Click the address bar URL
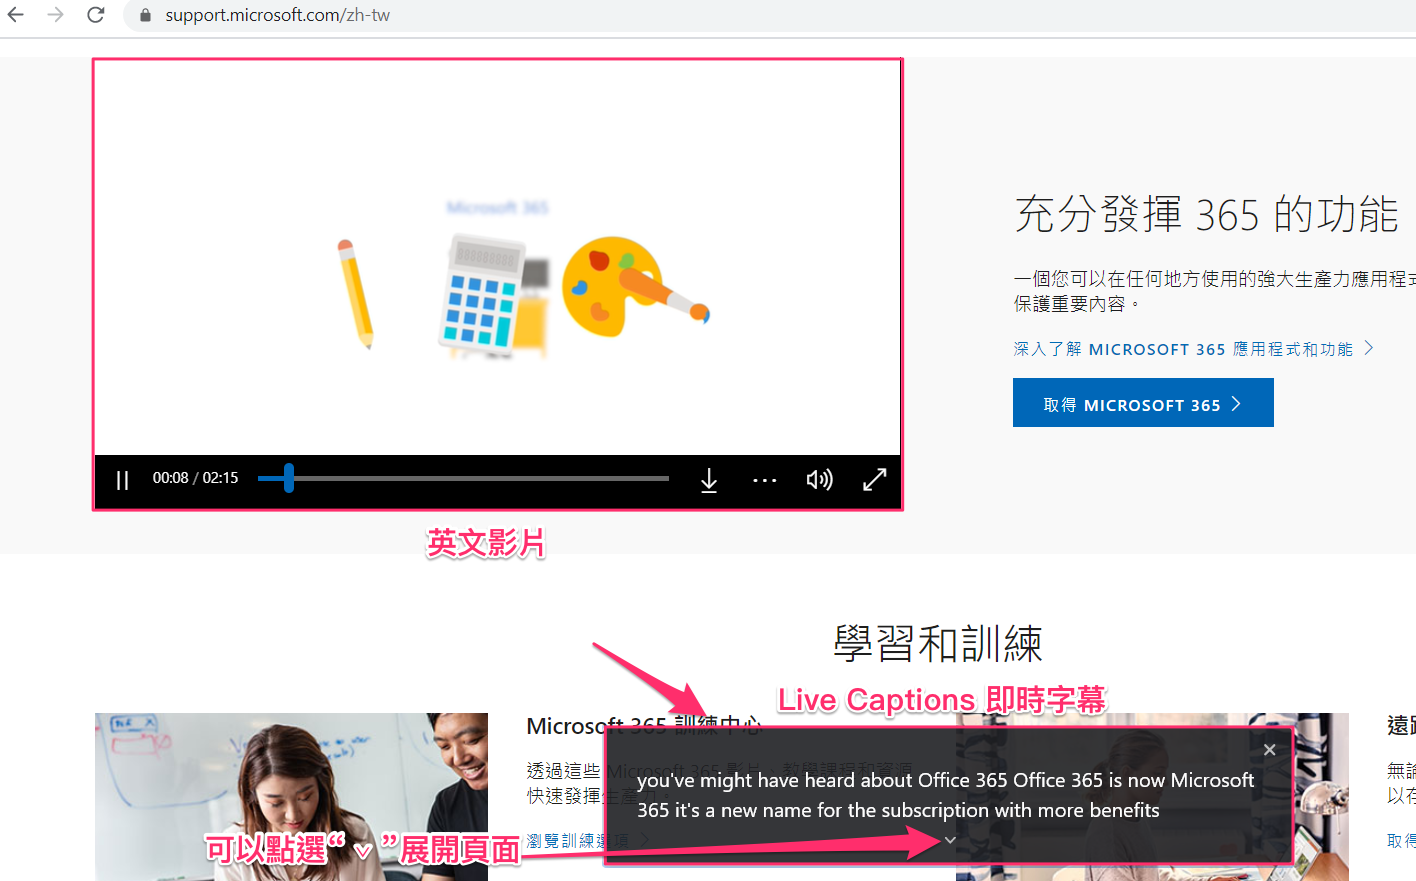This screenshot has width=1416, height=881. (x=278, y=15)
